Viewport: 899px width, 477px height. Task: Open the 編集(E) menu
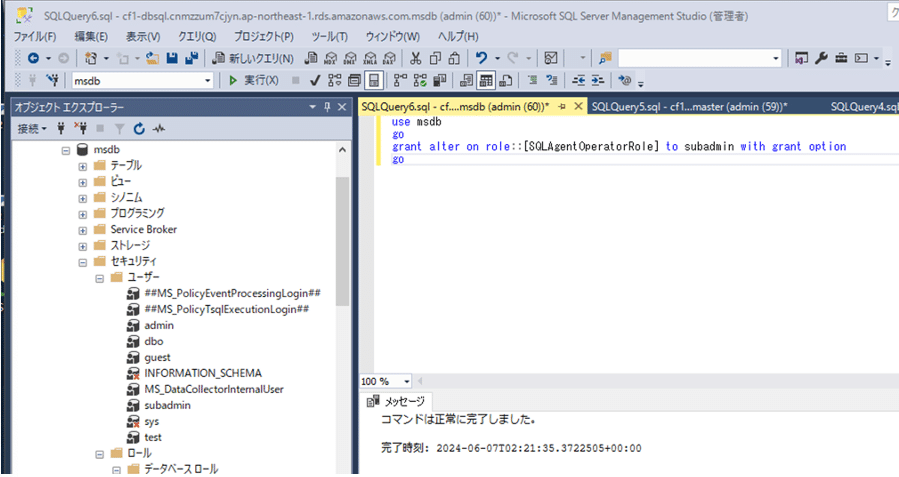[91, 37]
